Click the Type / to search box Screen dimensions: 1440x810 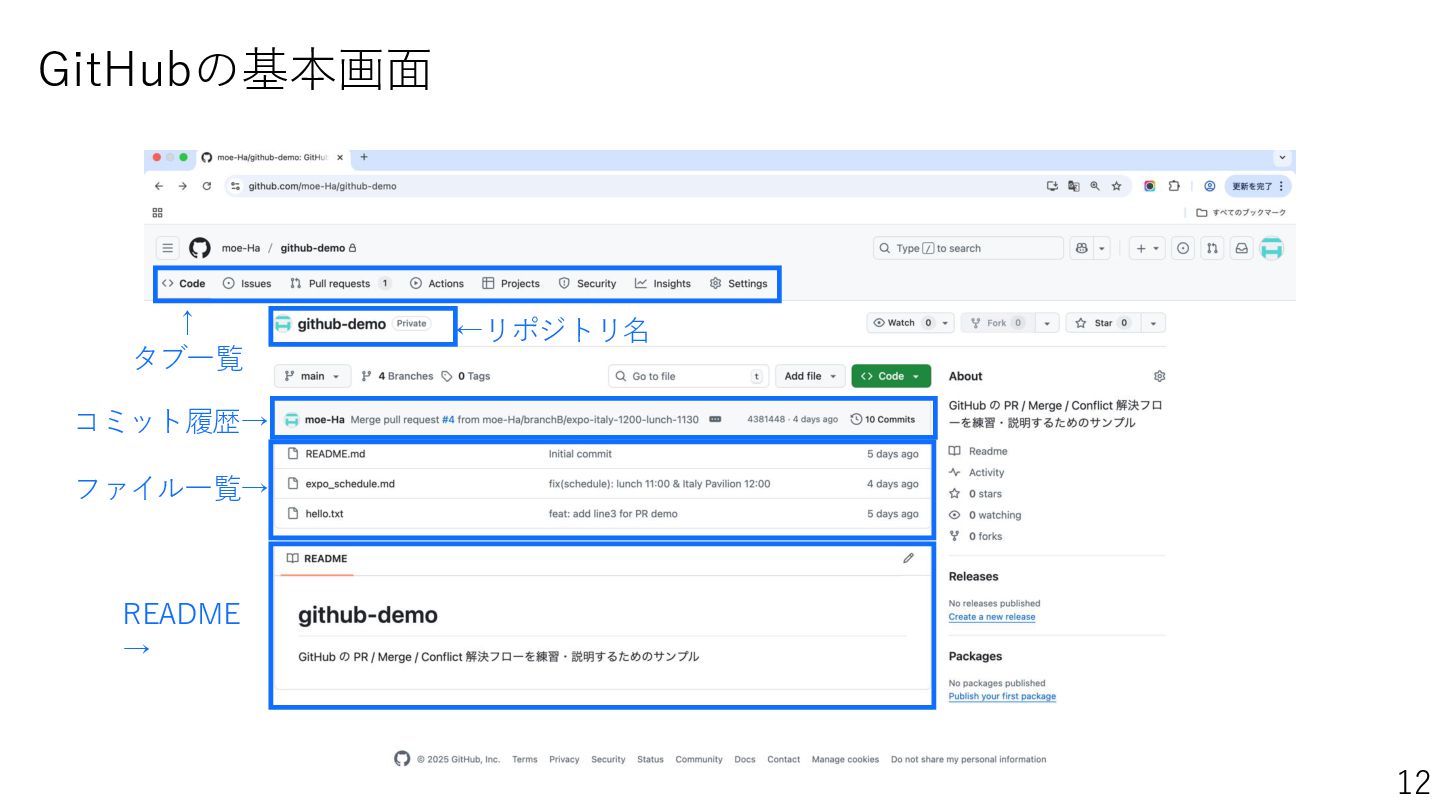pos(968,248)
